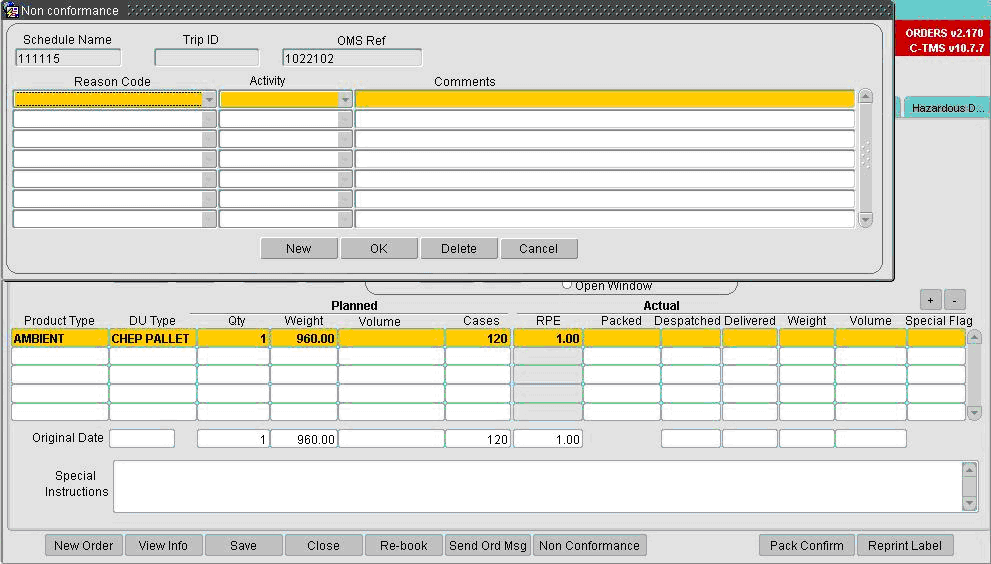Viewport: 991px width, 564px height.
Task: Select the CHEP PALLET DU type cell
Action: pyautogui.click(x=152, y=338)
